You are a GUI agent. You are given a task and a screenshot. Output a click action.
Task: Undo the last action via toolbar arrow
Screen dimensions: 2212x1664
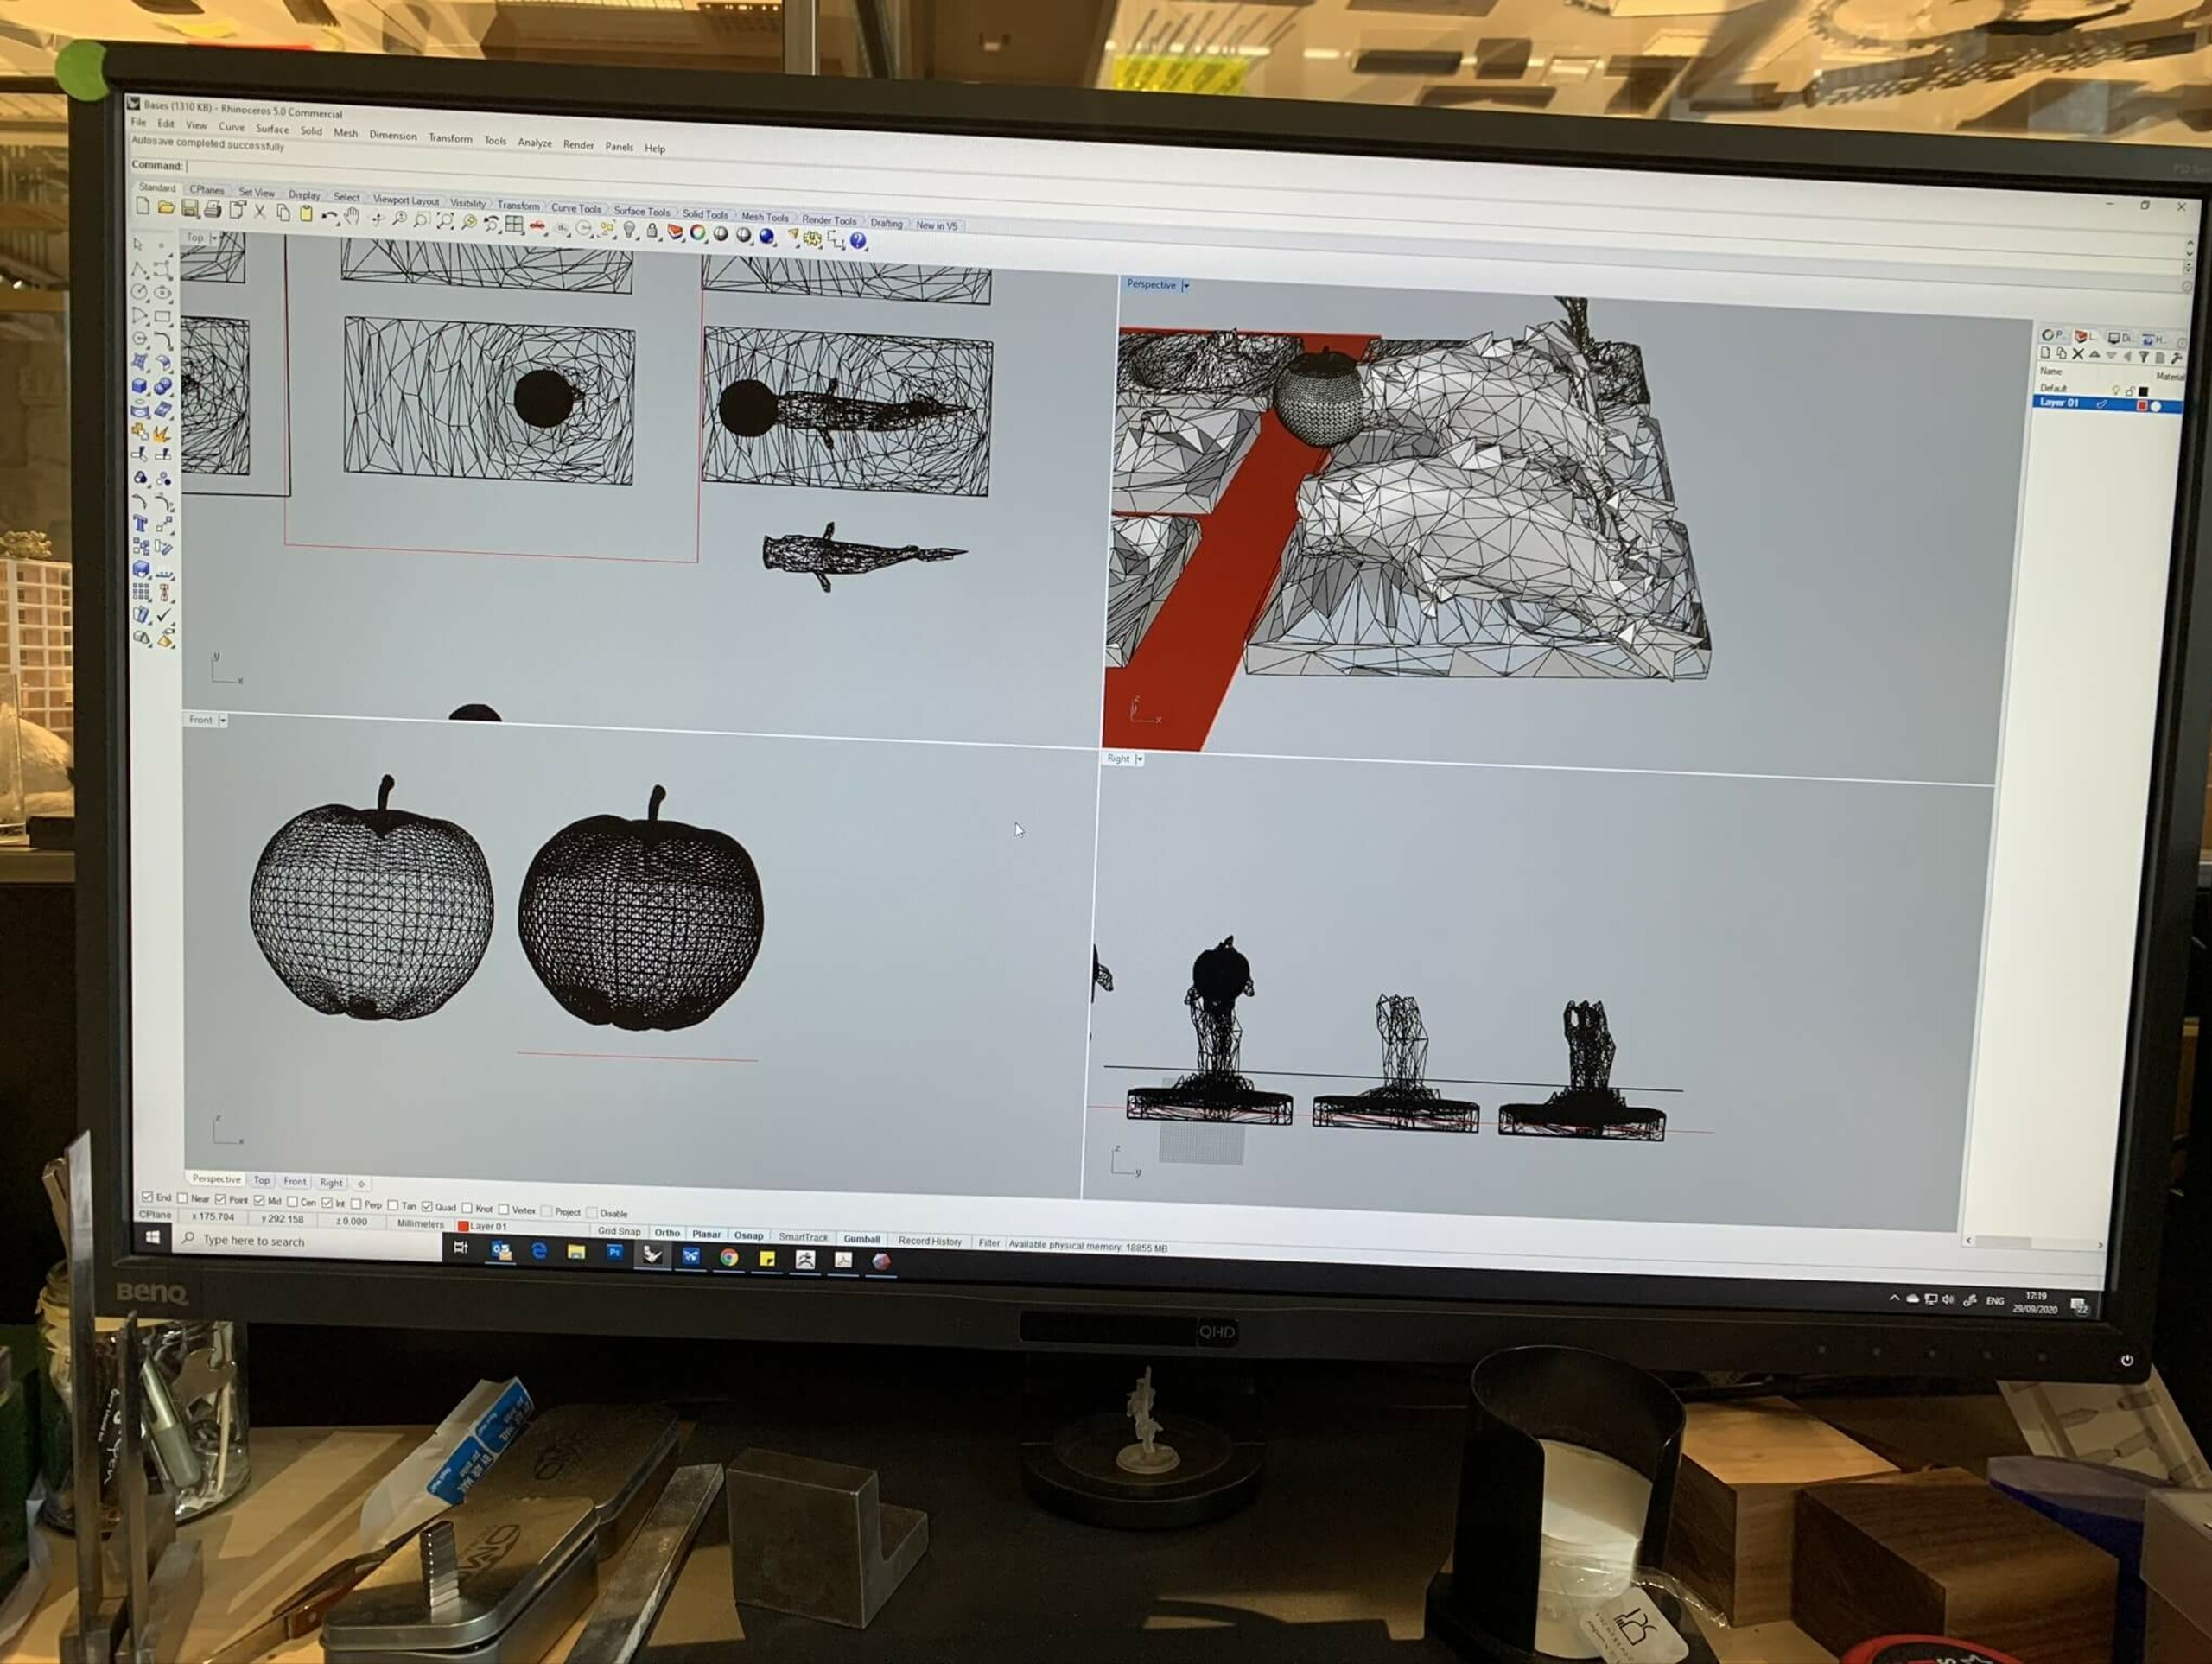coord(329,215)
